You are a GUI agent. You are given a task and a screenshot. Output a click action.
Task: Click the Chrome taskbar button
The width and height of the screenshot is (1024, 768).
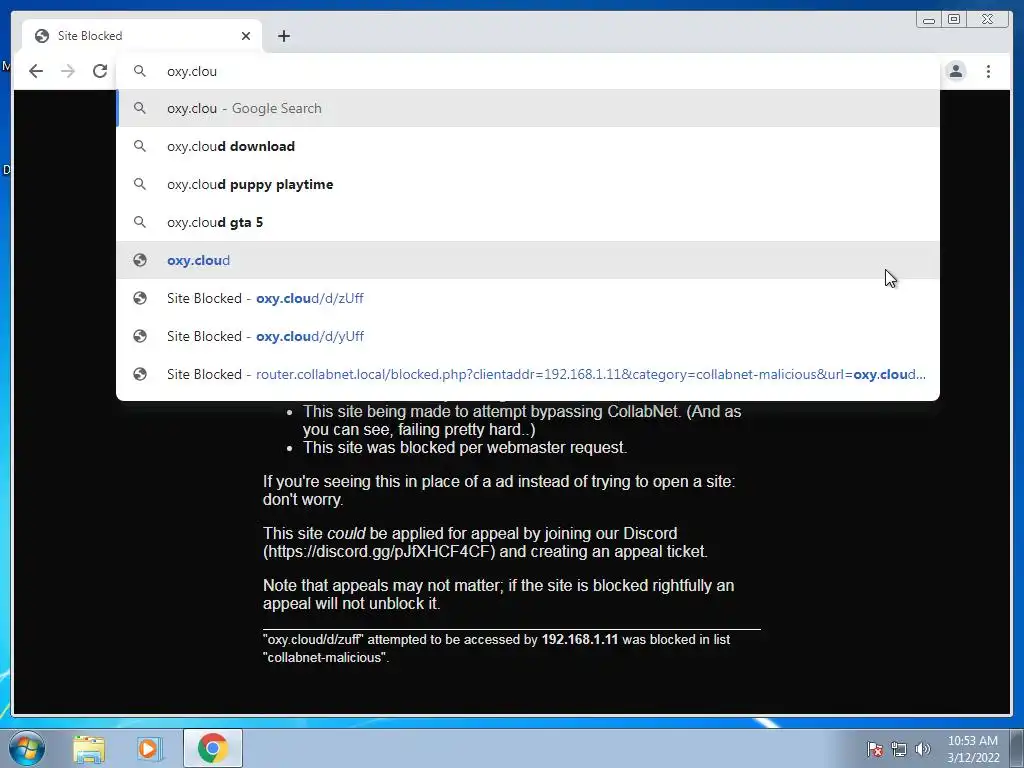(213, 748)
